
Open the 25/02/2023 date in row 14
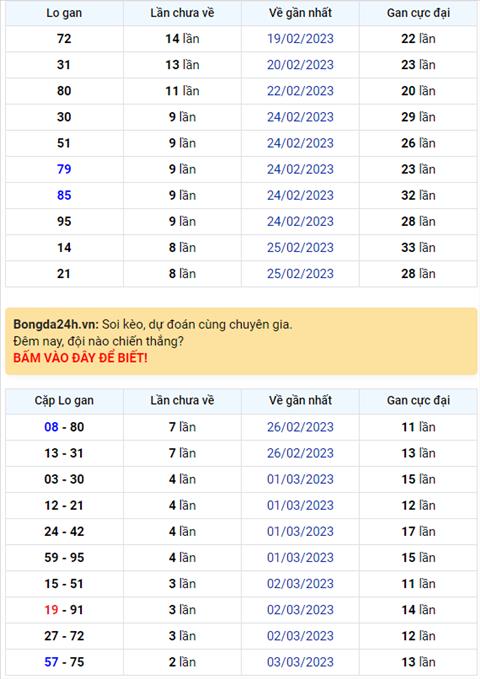(300, 248)
